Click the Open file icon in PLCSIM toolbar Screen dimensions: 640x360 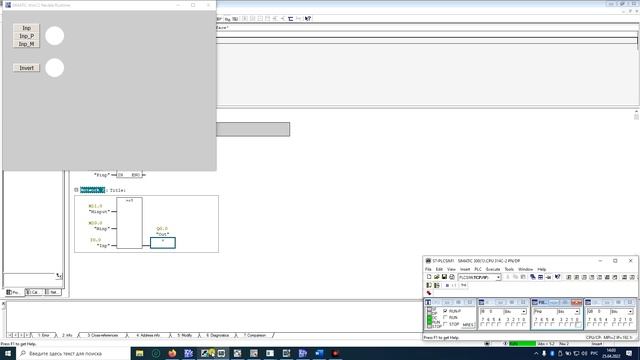[436, 277]
